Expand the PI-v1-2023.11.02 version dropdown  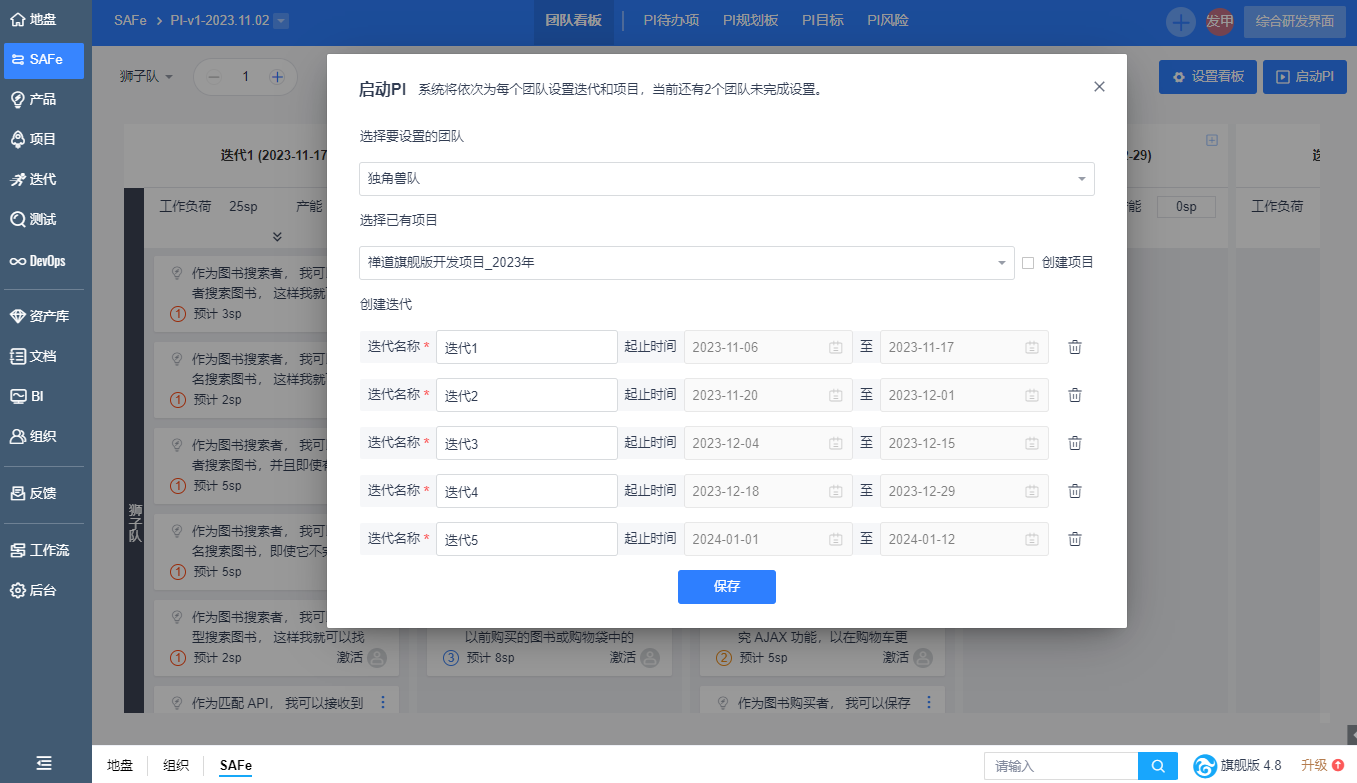pos(281,21)
